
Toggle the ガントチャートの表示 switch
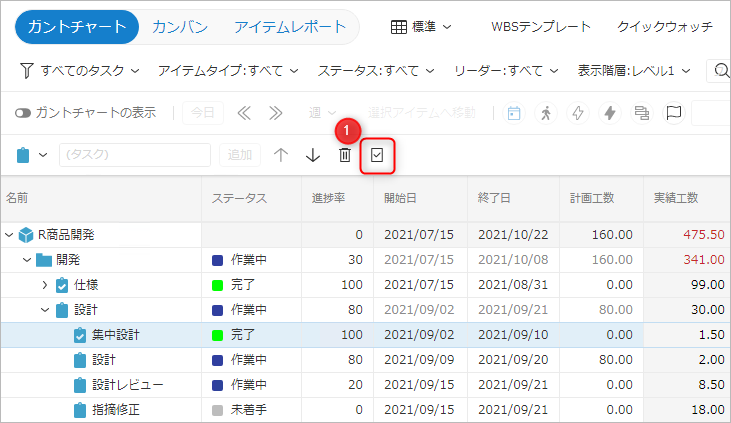23,113
